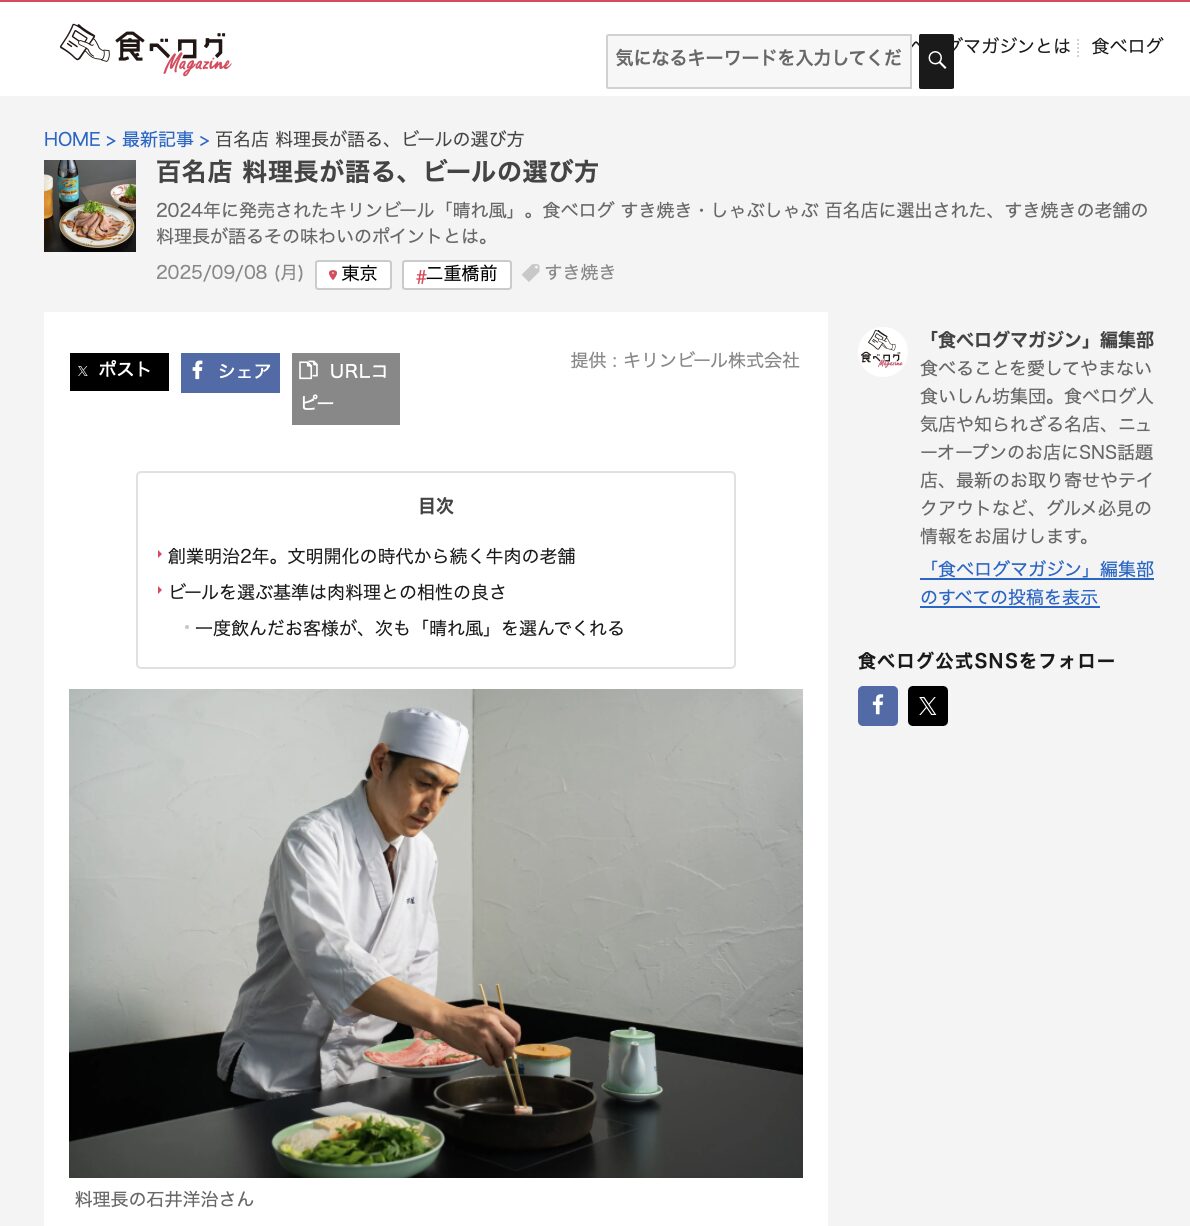The width and height of the screenshot is (1190, 1226).
Task: Click the article thumbnail beside the title
Action: click(90, 206)
